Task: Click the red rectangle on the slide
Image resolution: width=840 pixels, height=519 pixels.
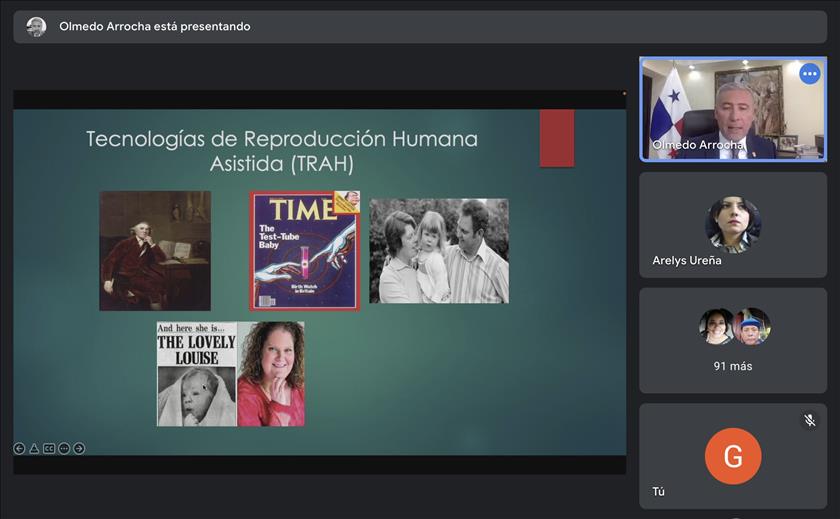Action: [557, 138]
